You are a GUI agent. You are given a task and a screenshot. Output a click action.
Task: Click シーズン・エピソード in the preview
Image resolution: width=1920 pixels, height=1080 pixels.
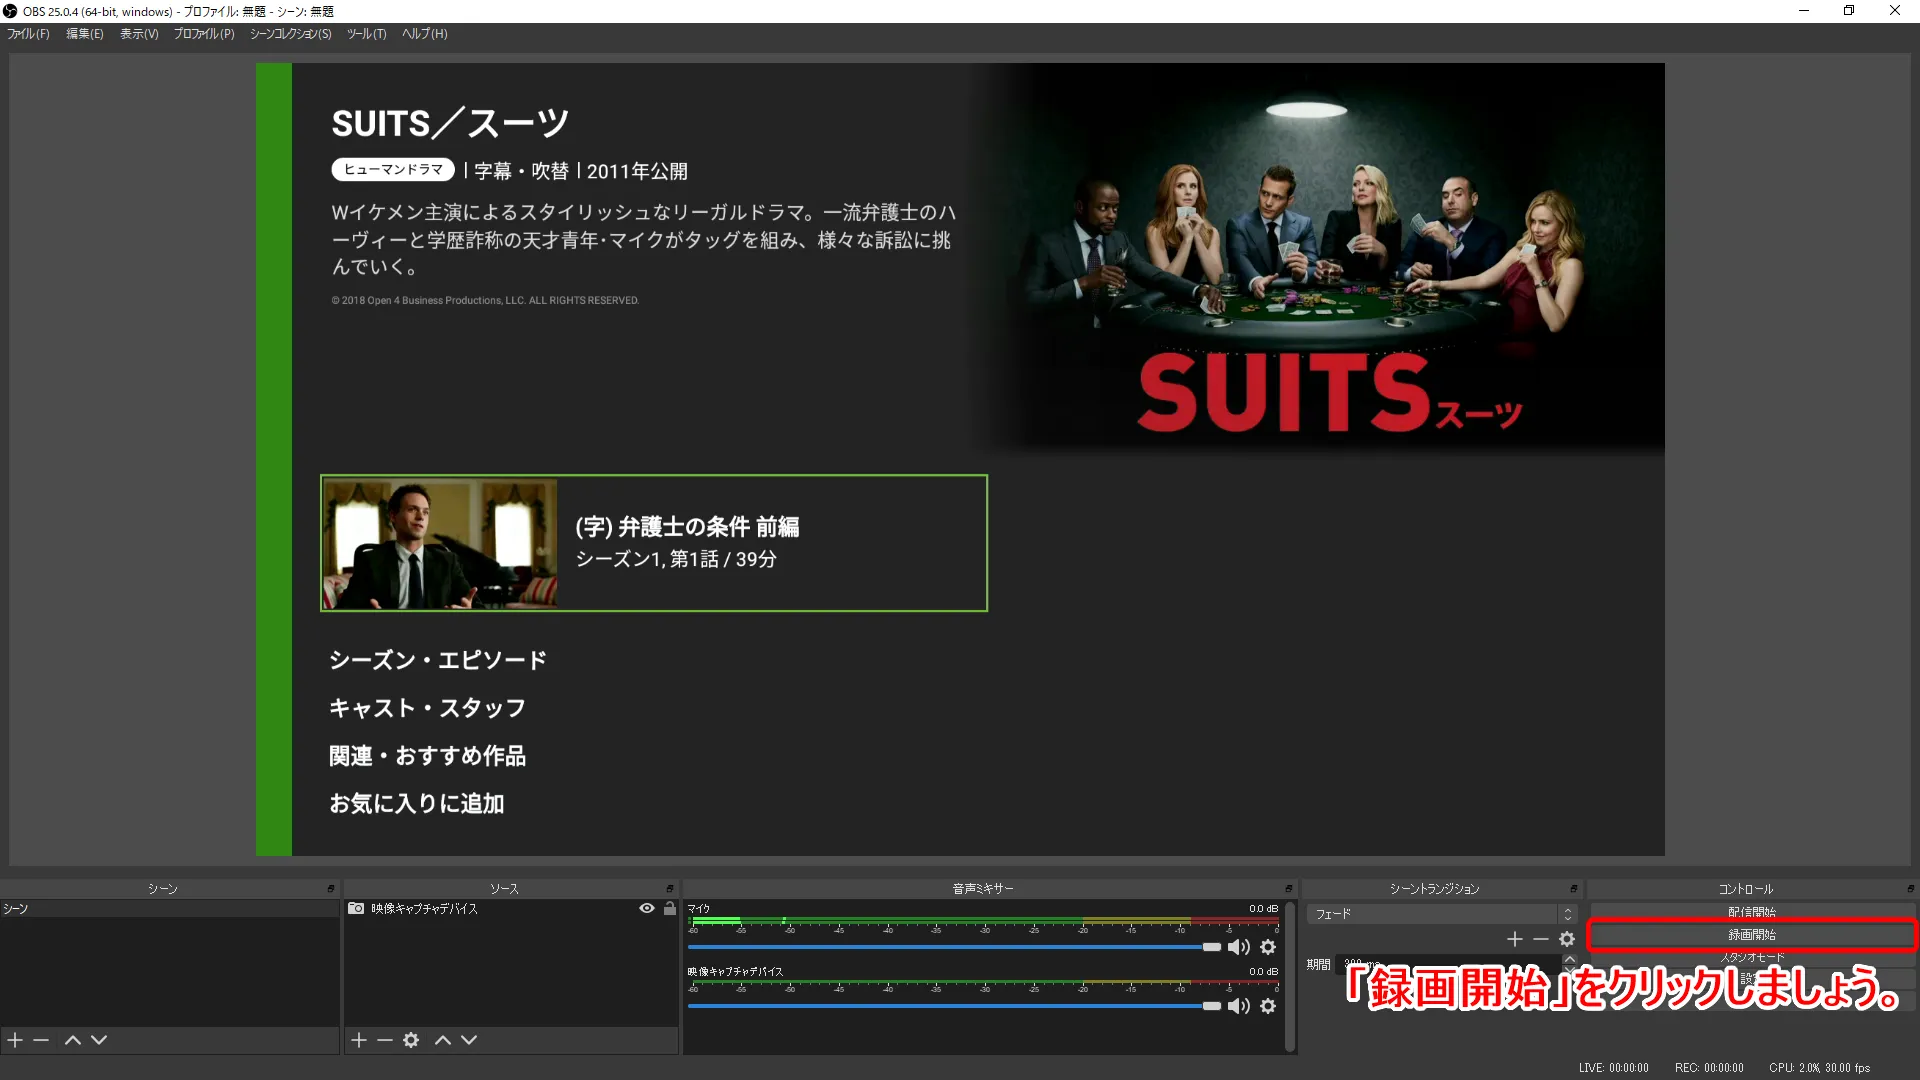click(438, 660)
